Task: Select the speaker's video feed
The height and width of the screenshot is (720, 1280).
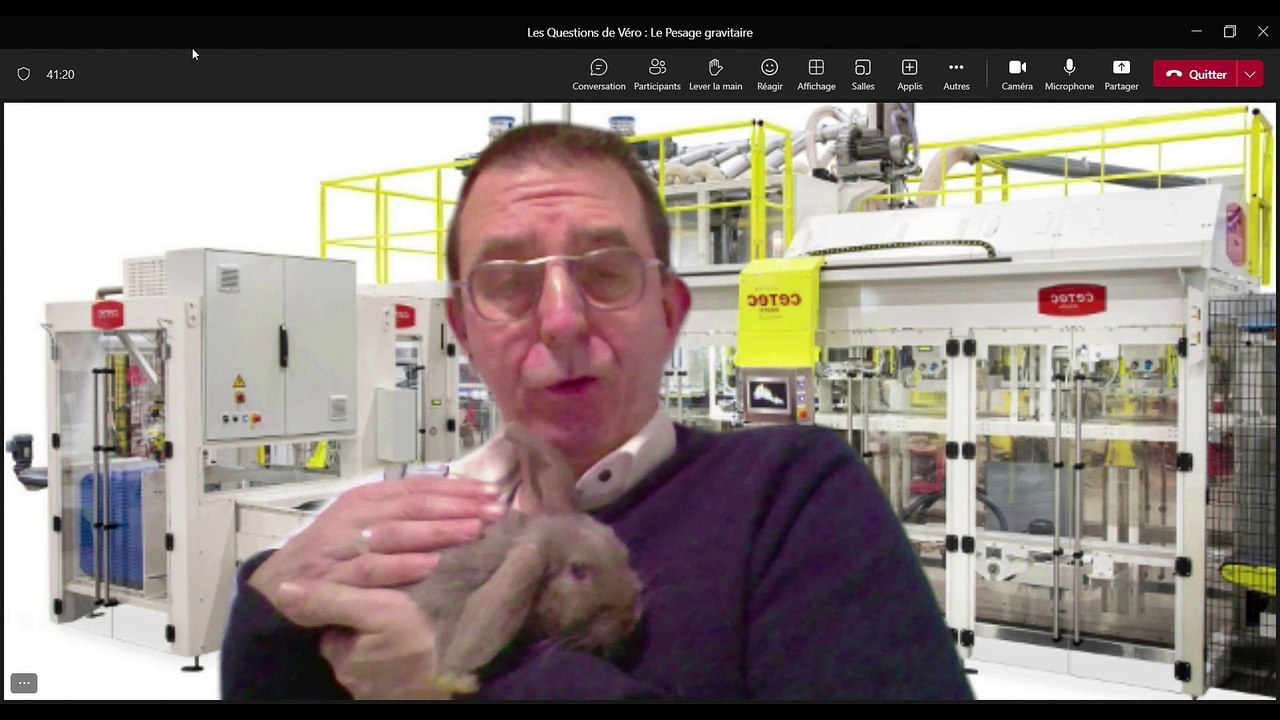Action: click(640, 400)
